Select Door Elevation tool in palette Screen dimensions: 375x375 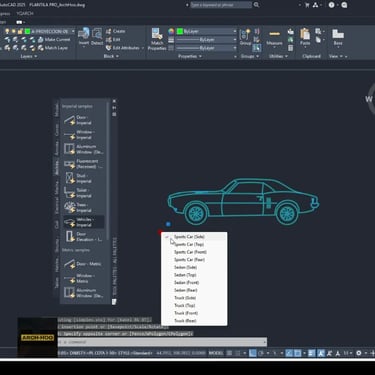[83, 237]
